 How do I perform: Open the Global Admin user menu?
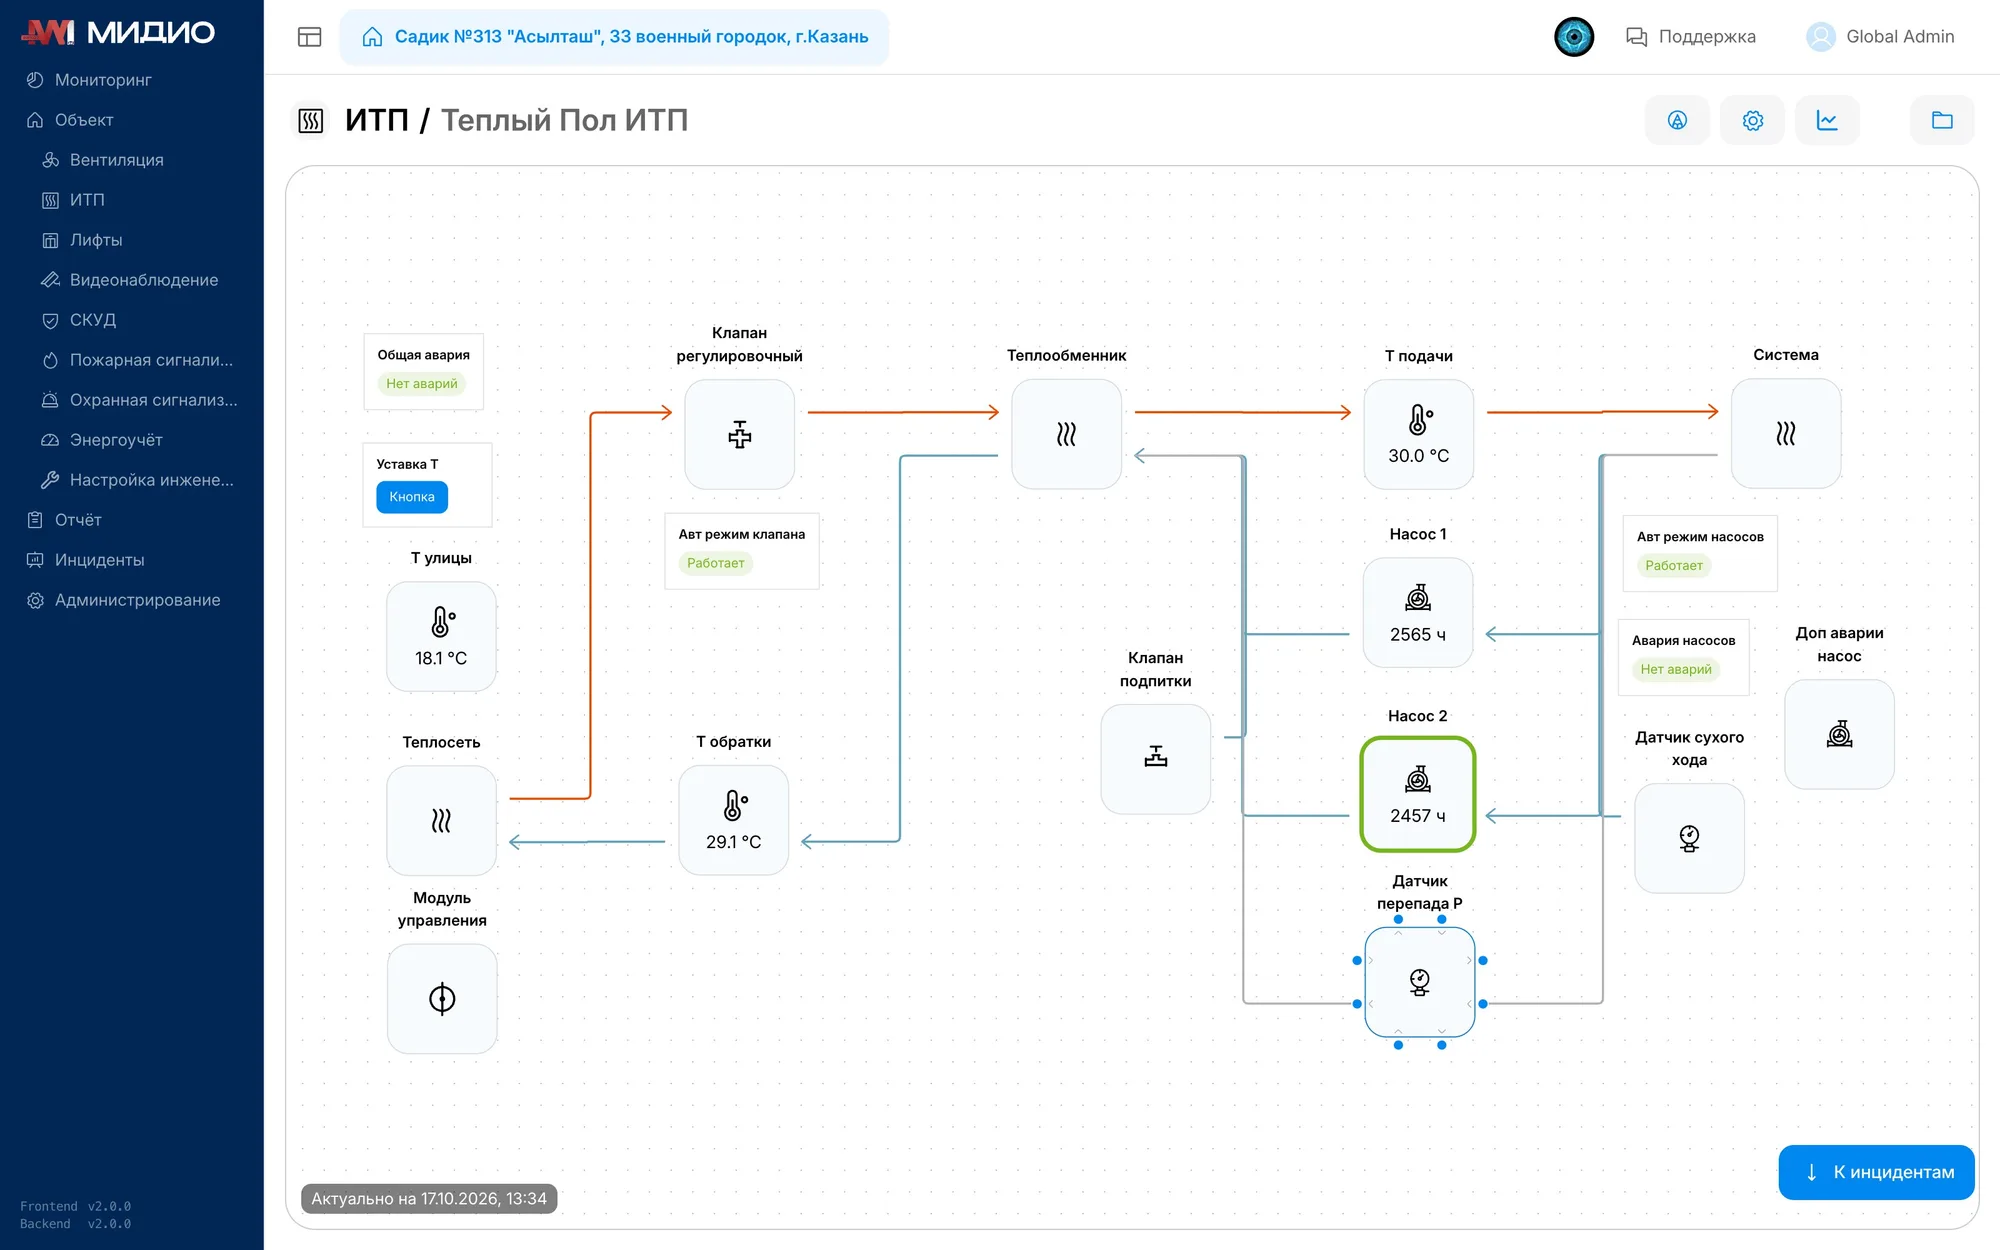click(x=1880, y=37)
